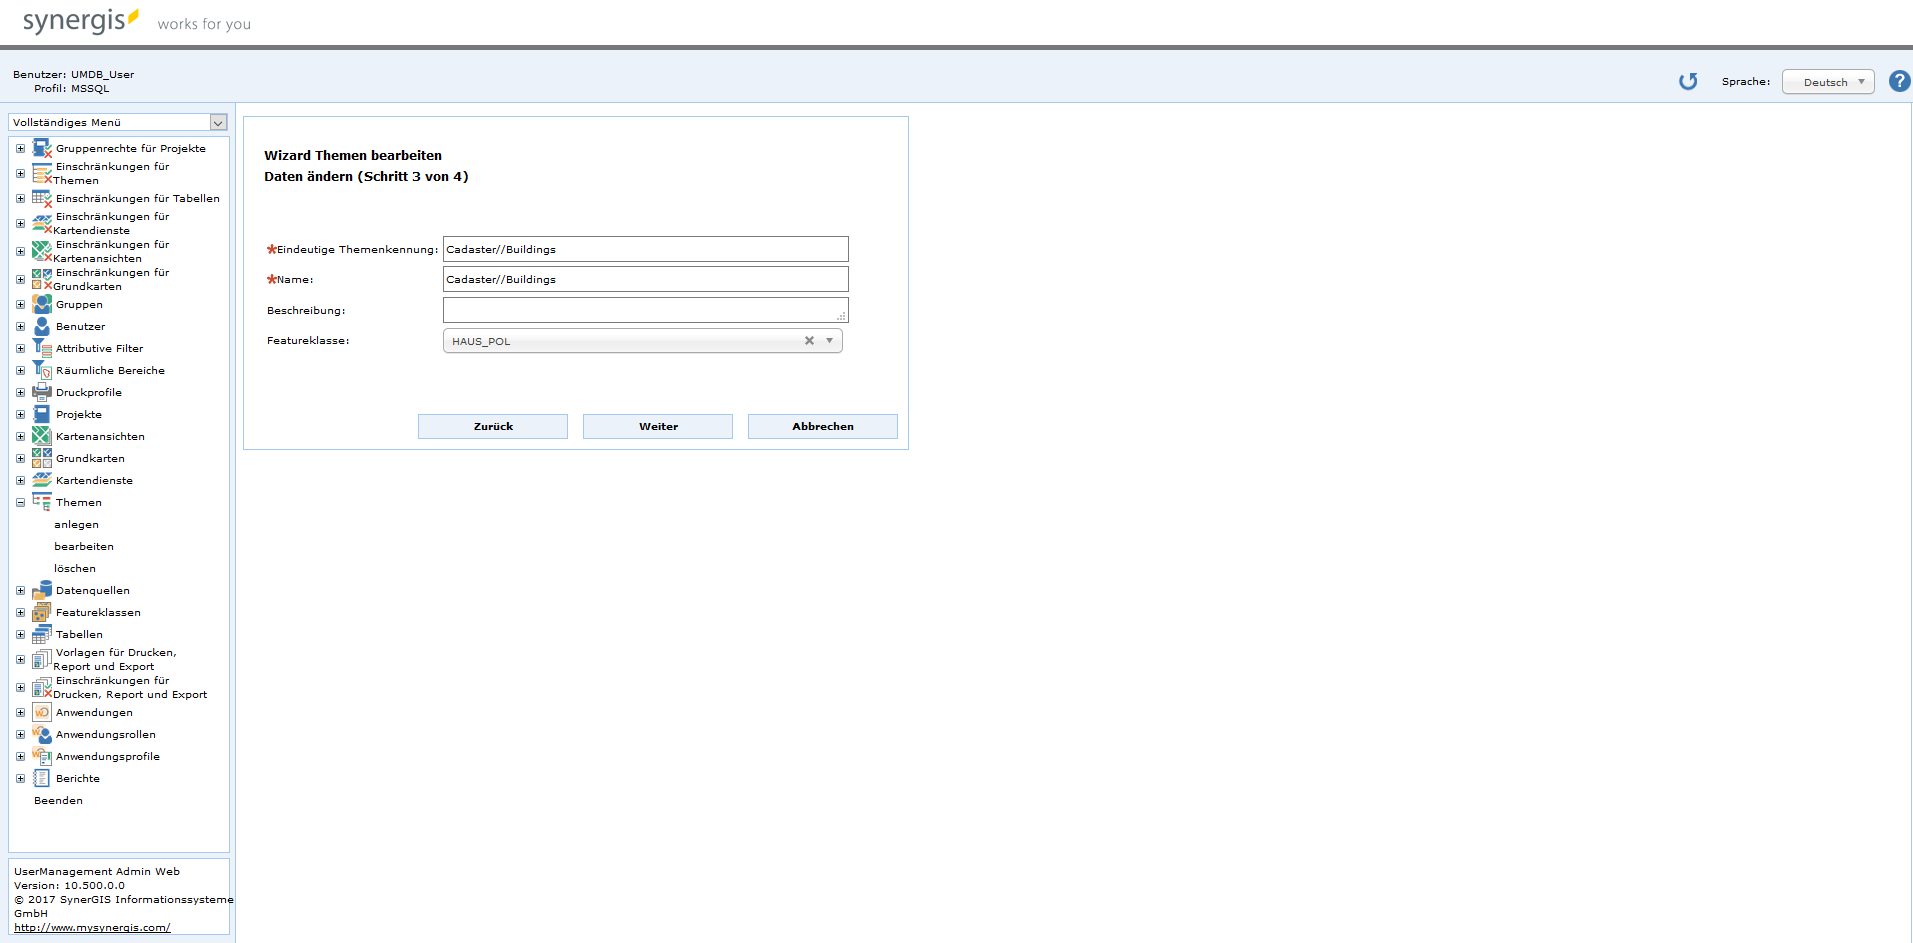Click Abbrechen to cancel the wizard
Screen dimensions: 1913x943
(x=822, y=426)
